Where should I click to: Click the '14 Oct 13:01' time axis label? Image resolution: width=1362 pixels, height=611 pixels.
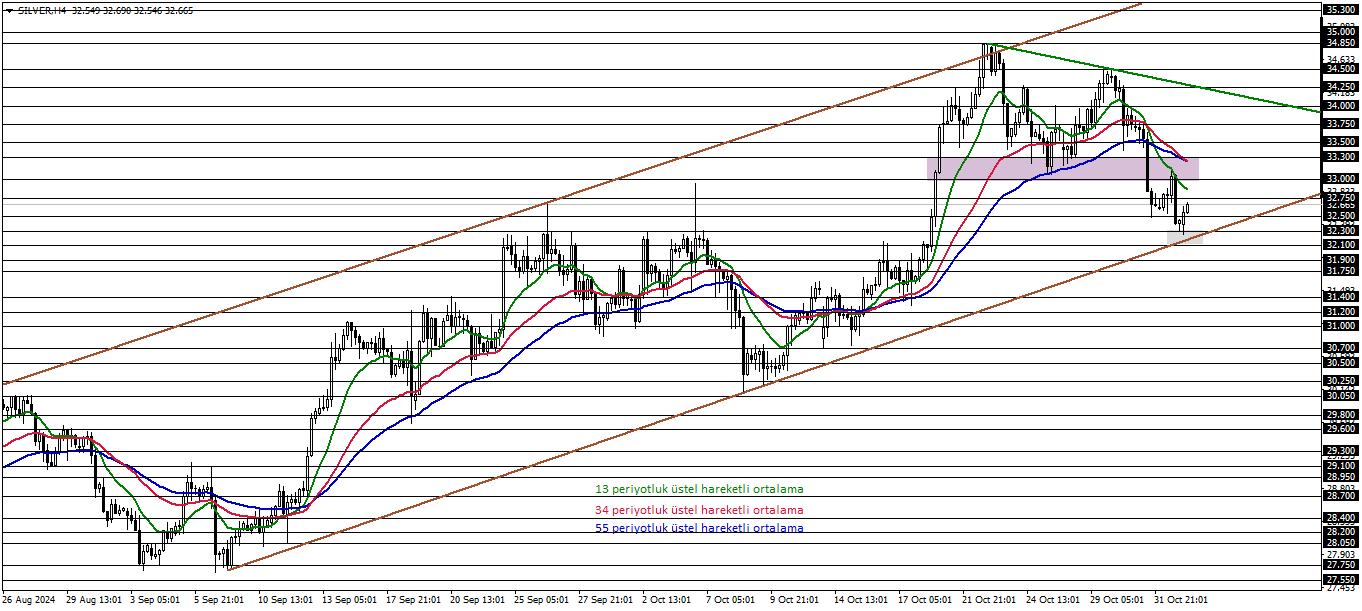(x=862, y=600)
